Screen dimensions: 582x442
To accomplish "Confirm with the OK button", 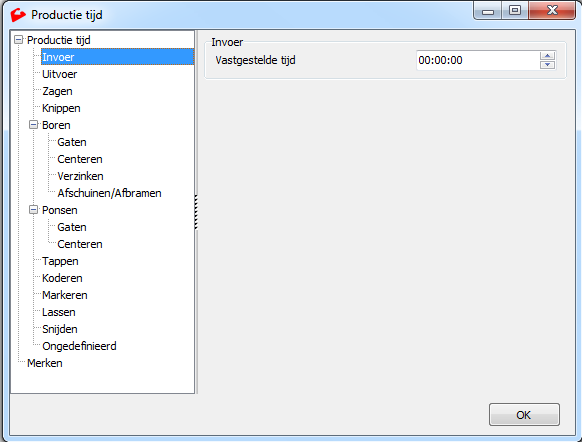I will [x=524, y=415].
